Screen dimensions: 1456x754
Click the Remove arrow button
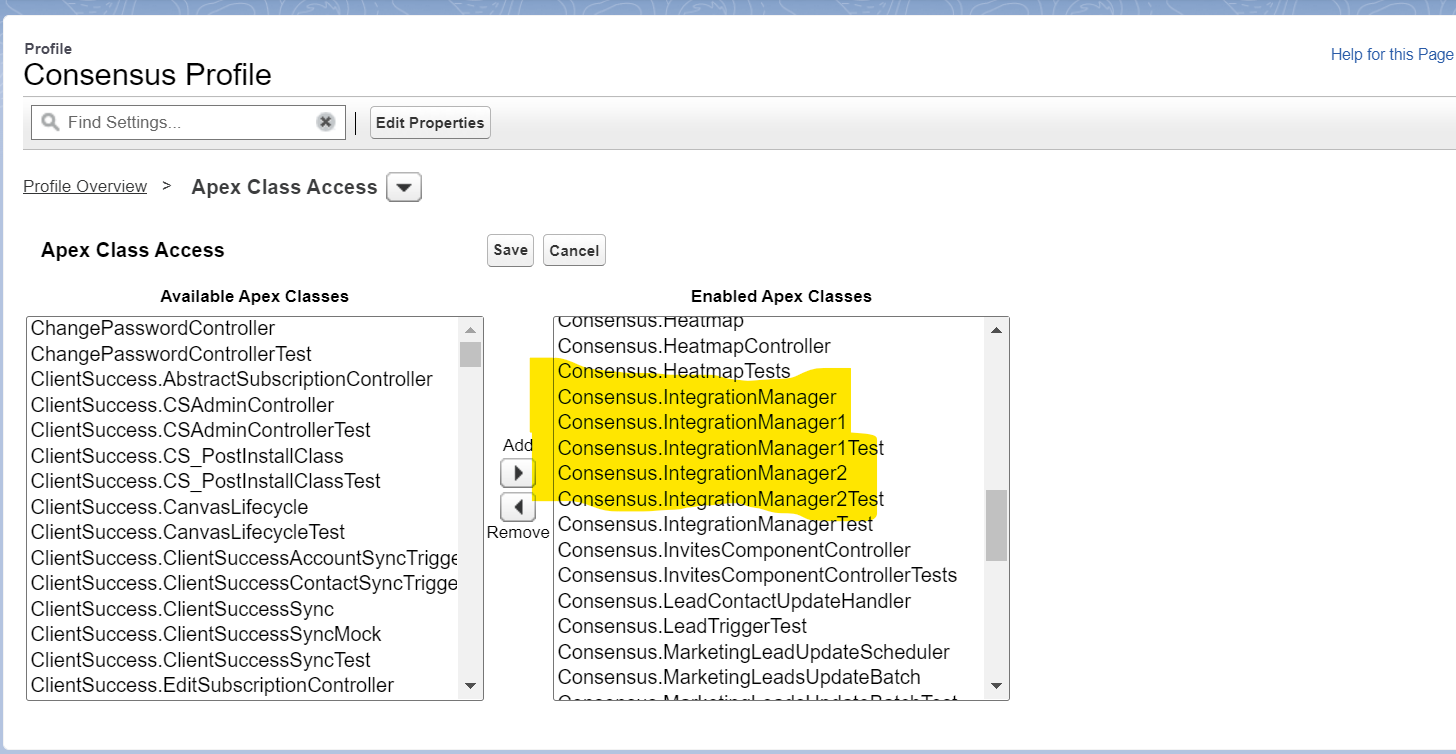tap(517, 507)
